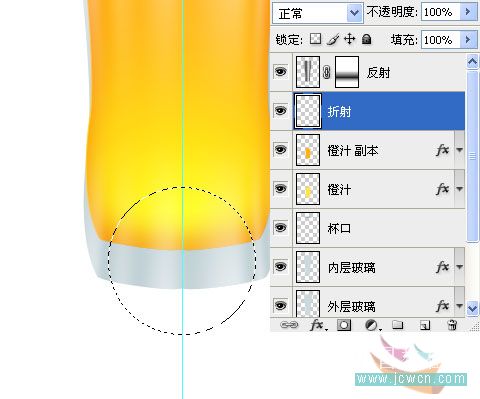Expand effects of 橙汁 副本 layer
The height and width of the screenshot is (399, 480).
[460, 150]
